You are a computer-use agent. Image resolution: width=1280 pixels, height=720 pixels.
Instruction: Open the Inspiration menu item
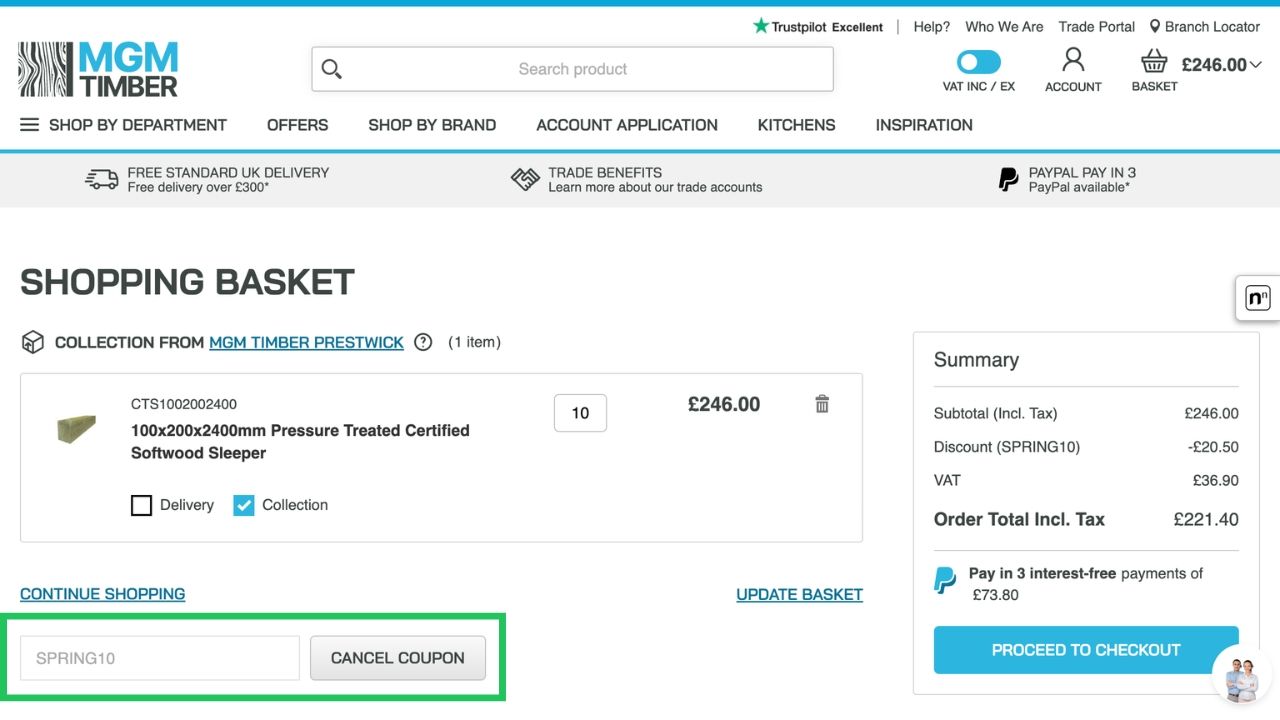[924, 125]
